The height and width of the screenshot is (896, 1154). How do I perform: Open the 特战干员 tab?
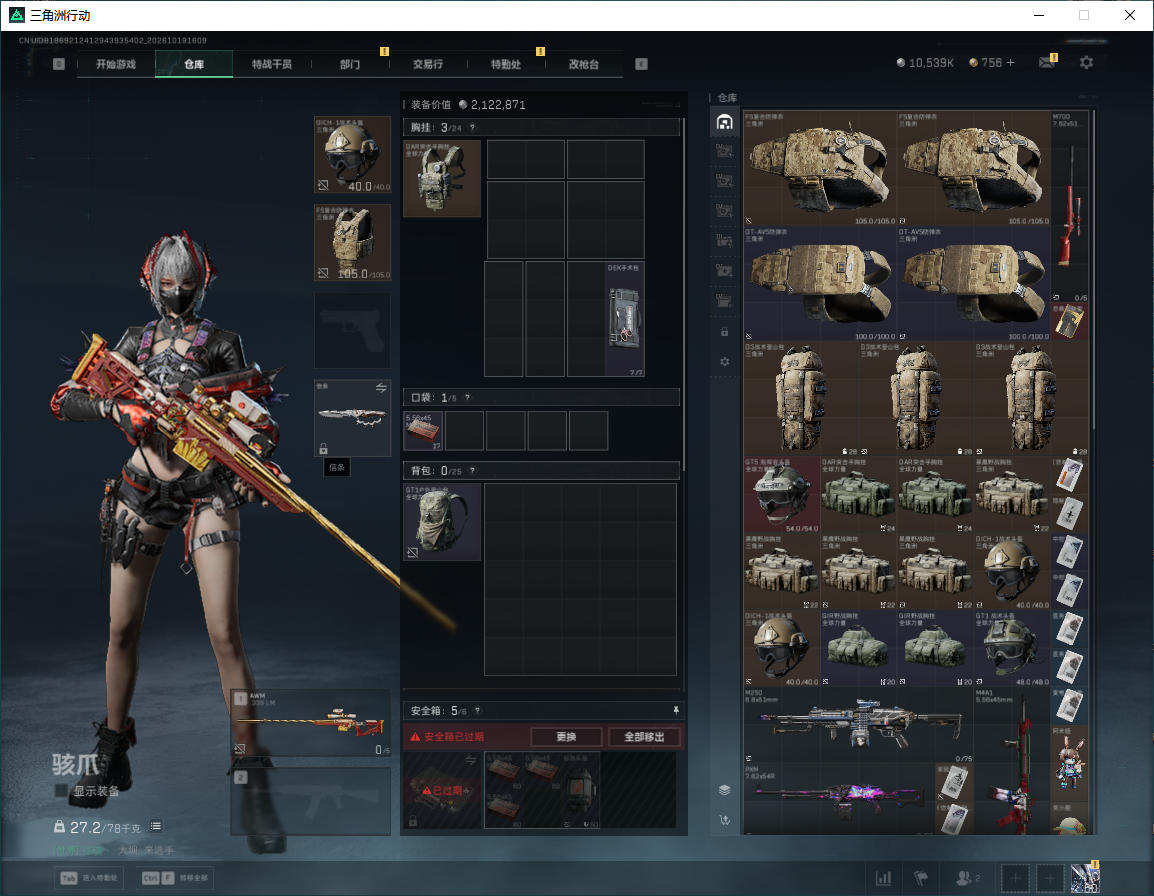click(272, 64)
